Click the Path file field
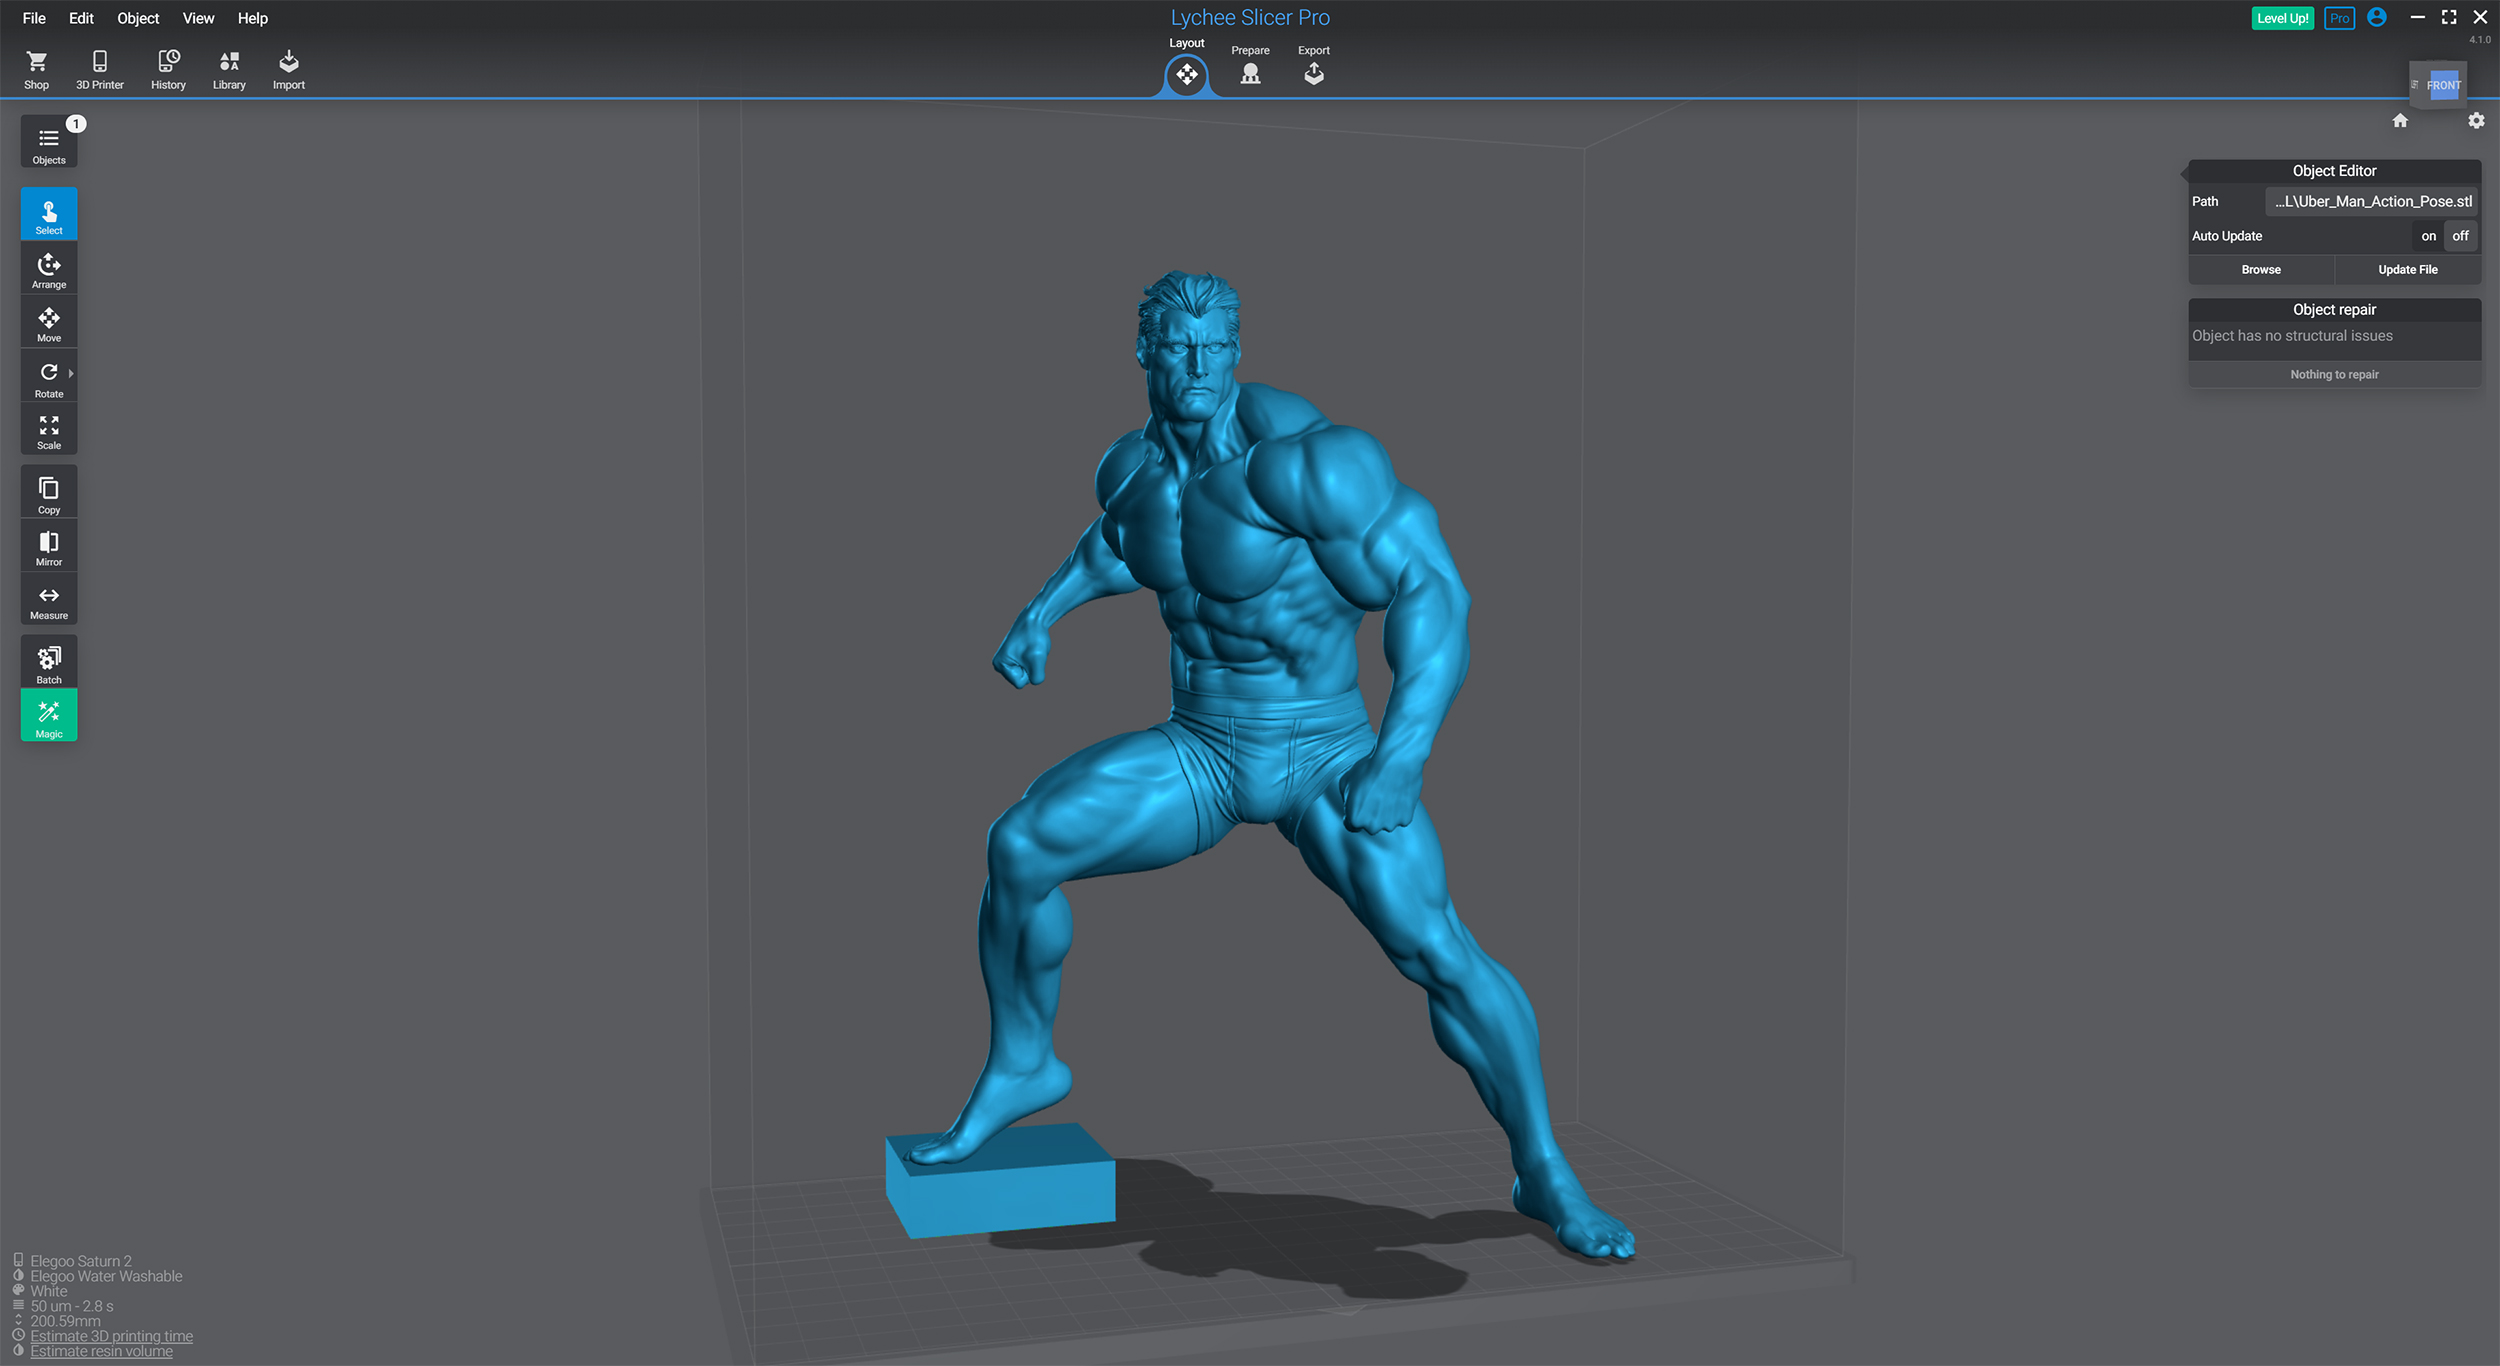 [2372, 201]
